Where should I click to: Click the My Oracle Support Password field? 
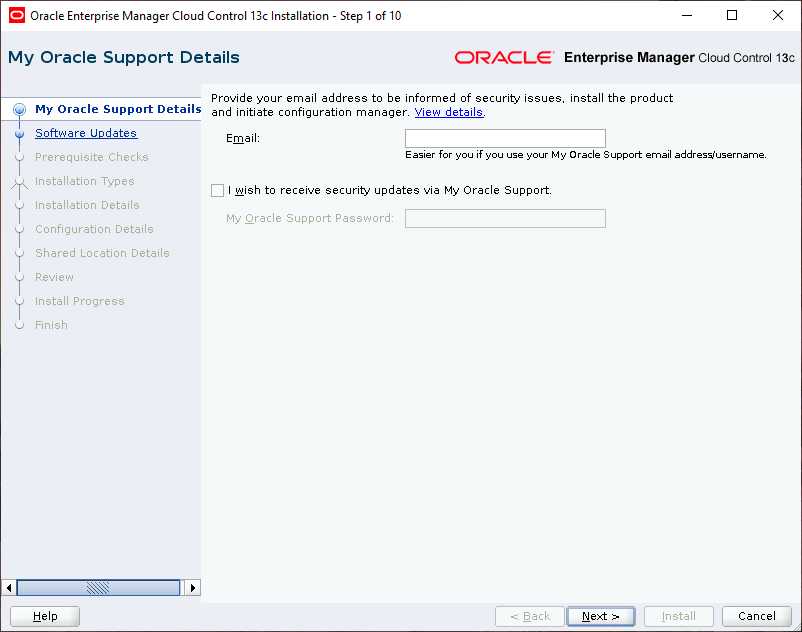(505, 218)
